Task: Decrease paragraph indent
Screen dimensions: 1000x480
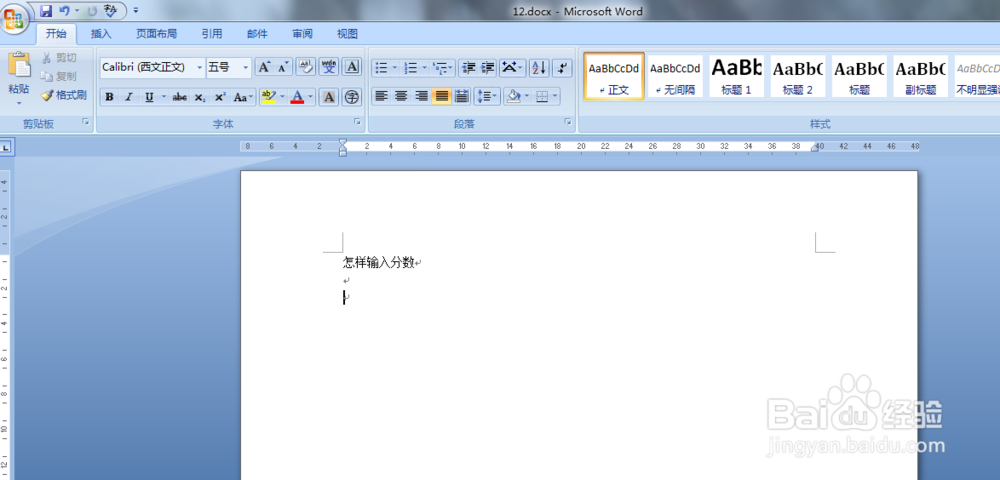Action: (x=469, y=67)
